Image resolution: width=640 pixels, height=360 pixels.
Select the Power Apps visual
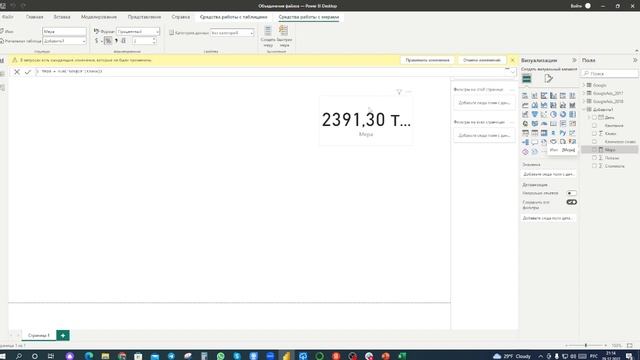pos(525,151)
